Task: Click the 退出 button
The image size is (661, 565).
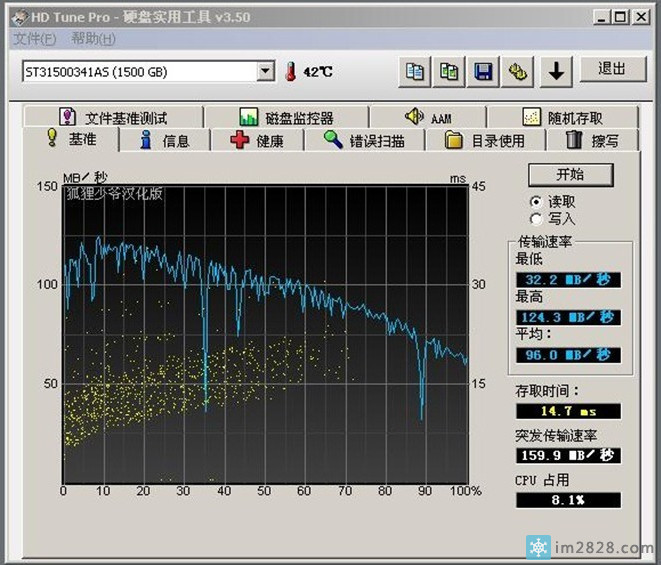Action: click(611, 69)
